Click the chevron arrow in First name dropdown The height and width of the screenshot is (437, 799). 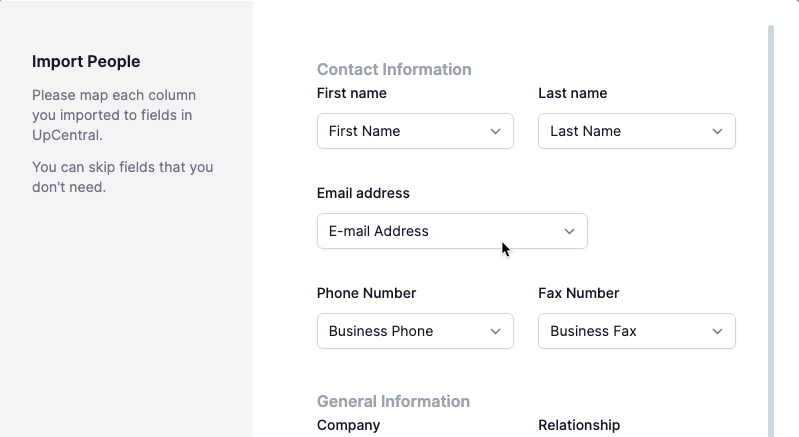(x=496, y=131)
